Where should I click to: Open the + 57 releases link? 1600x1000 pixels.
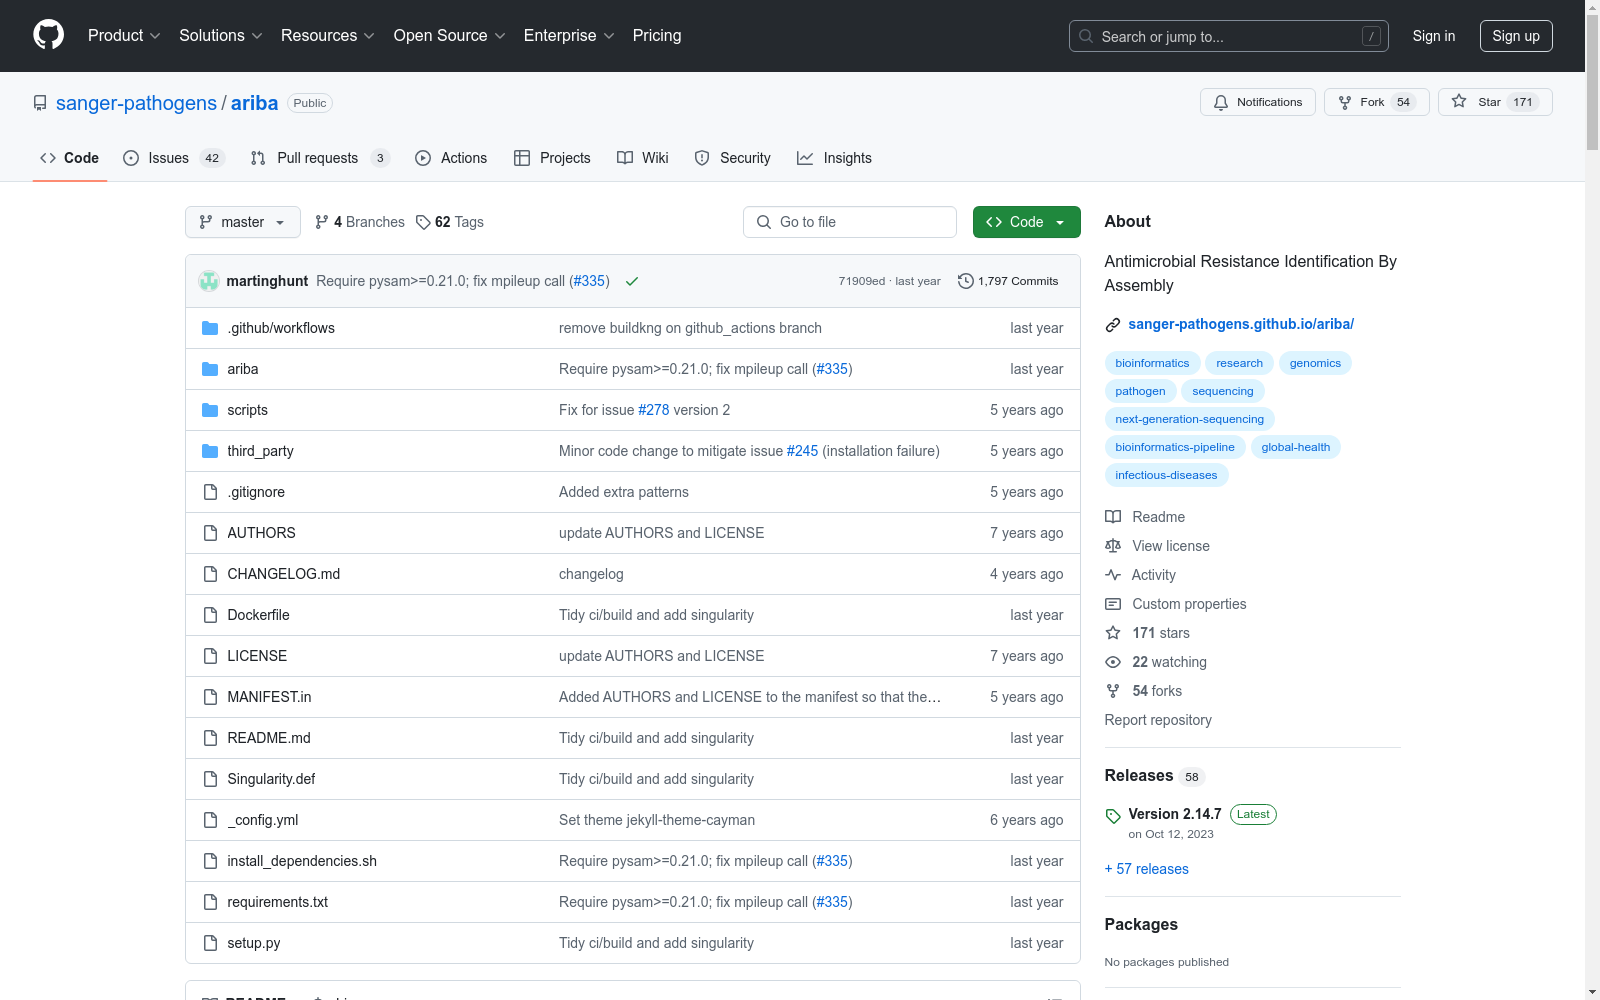tap(1147, 869)
